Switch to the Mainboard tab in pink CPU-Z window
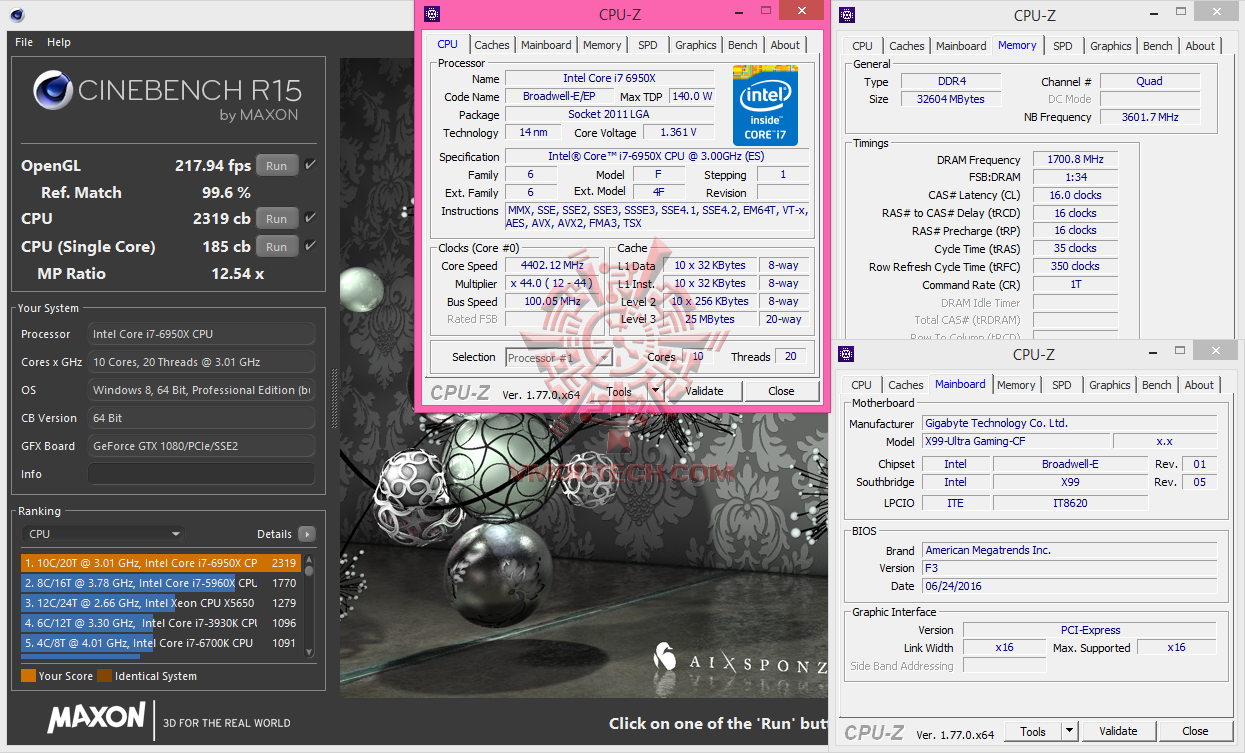Viewport: 1245px width, 753px height. 546,45
